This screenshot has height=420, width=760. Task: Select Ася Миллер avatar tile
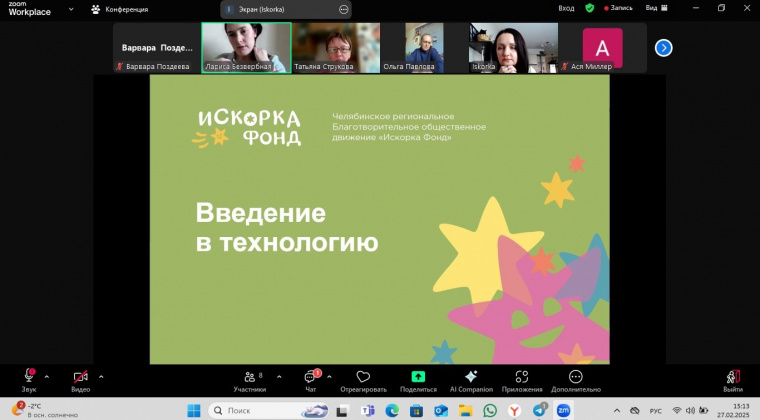[602, 48]
